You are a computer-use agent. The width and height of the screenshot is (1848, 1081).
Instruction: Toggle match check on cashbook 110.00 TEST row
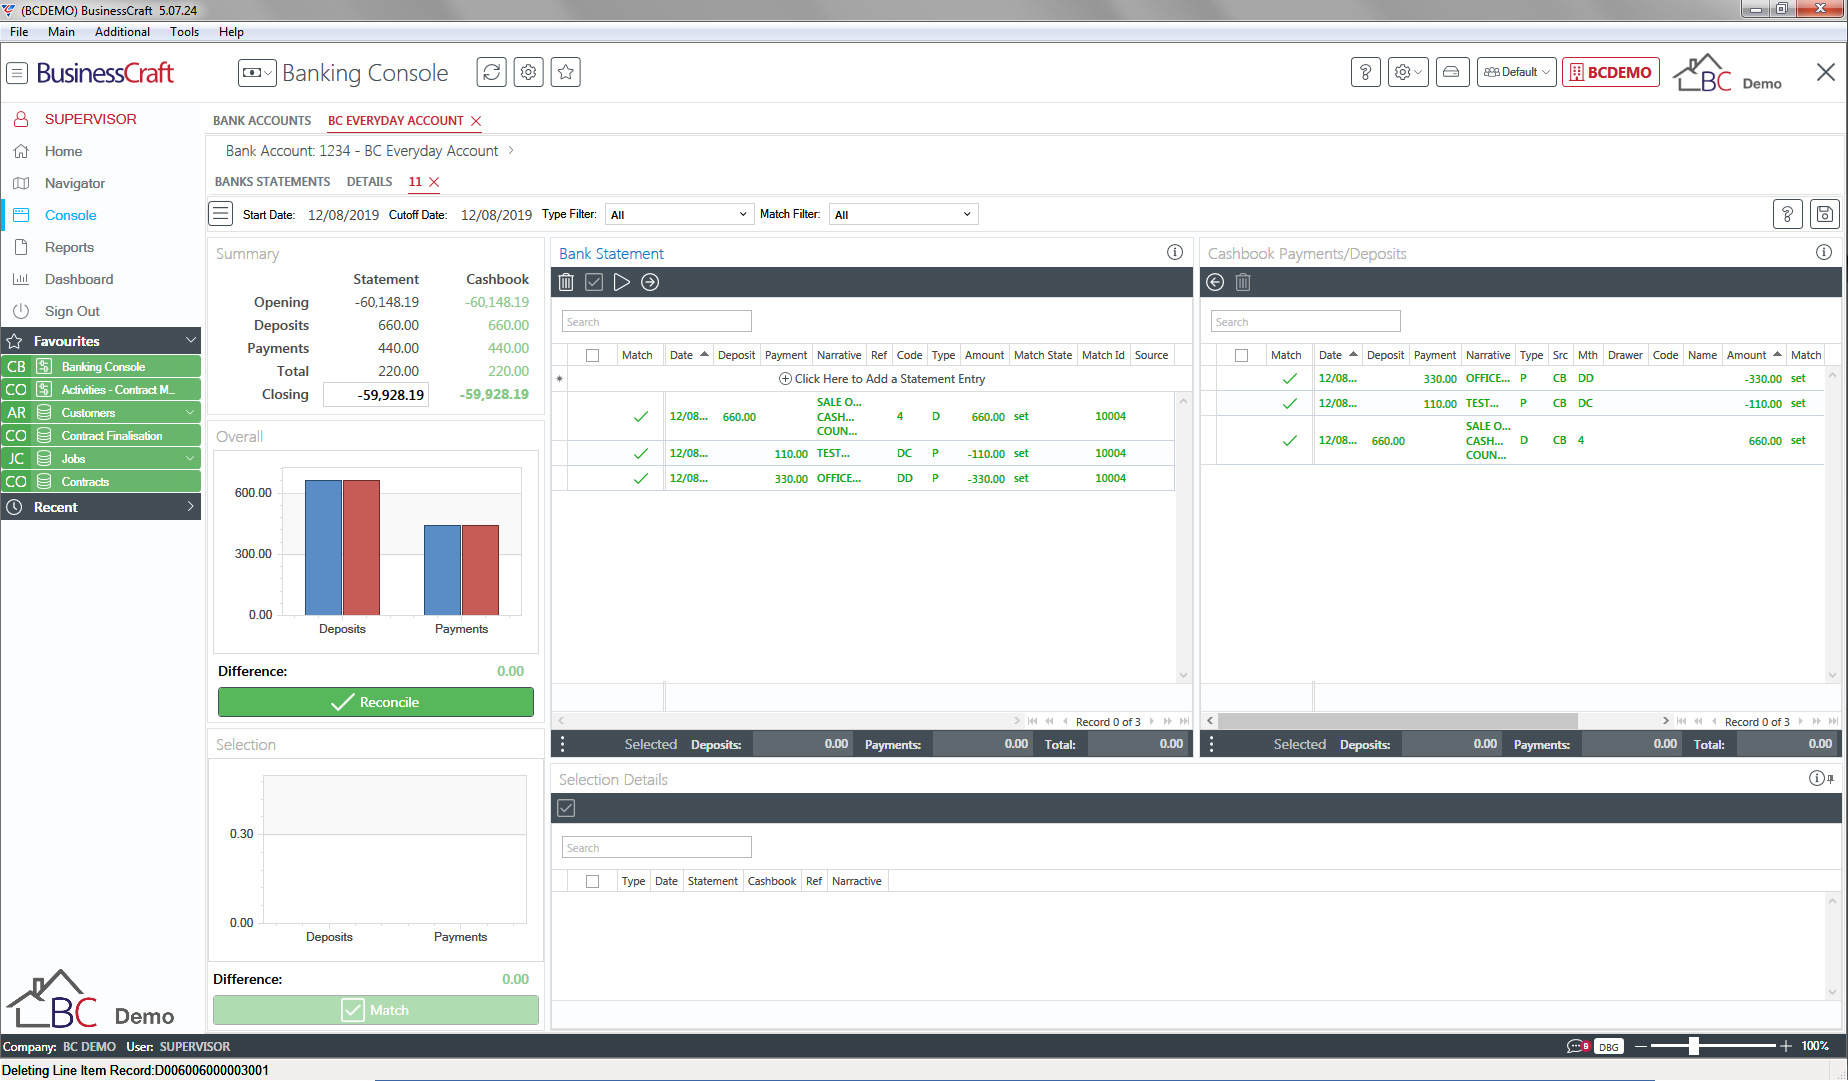pos(1289,403)
